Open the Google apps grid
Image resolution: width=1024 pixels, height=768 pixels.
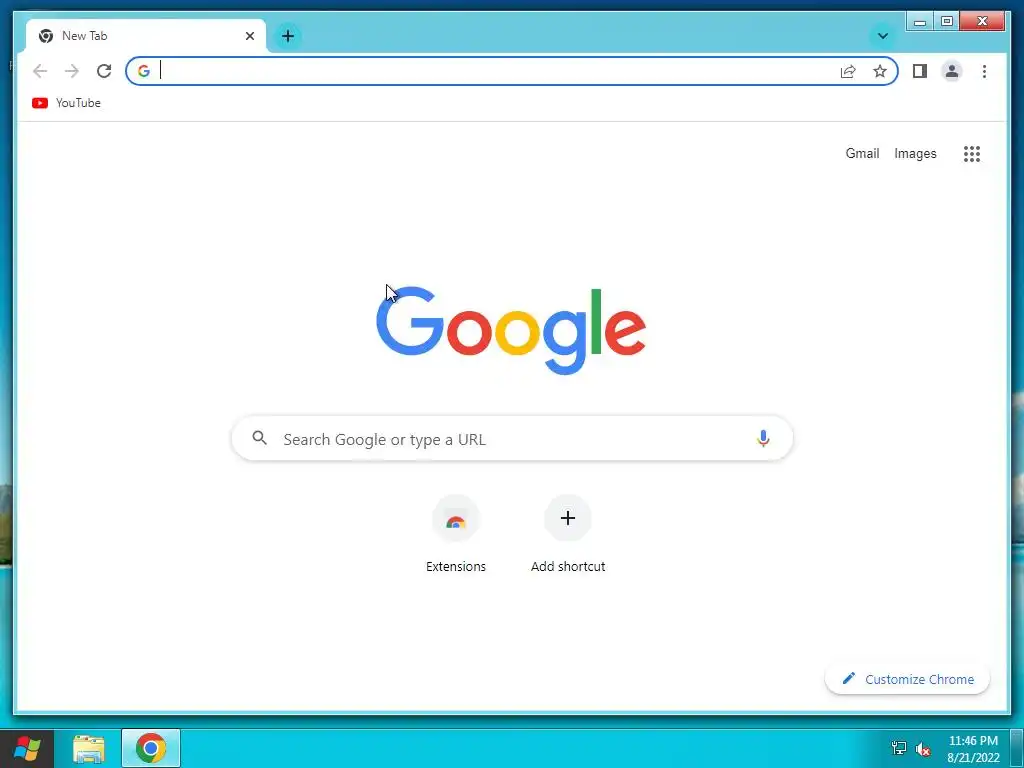tap(972, 153)
